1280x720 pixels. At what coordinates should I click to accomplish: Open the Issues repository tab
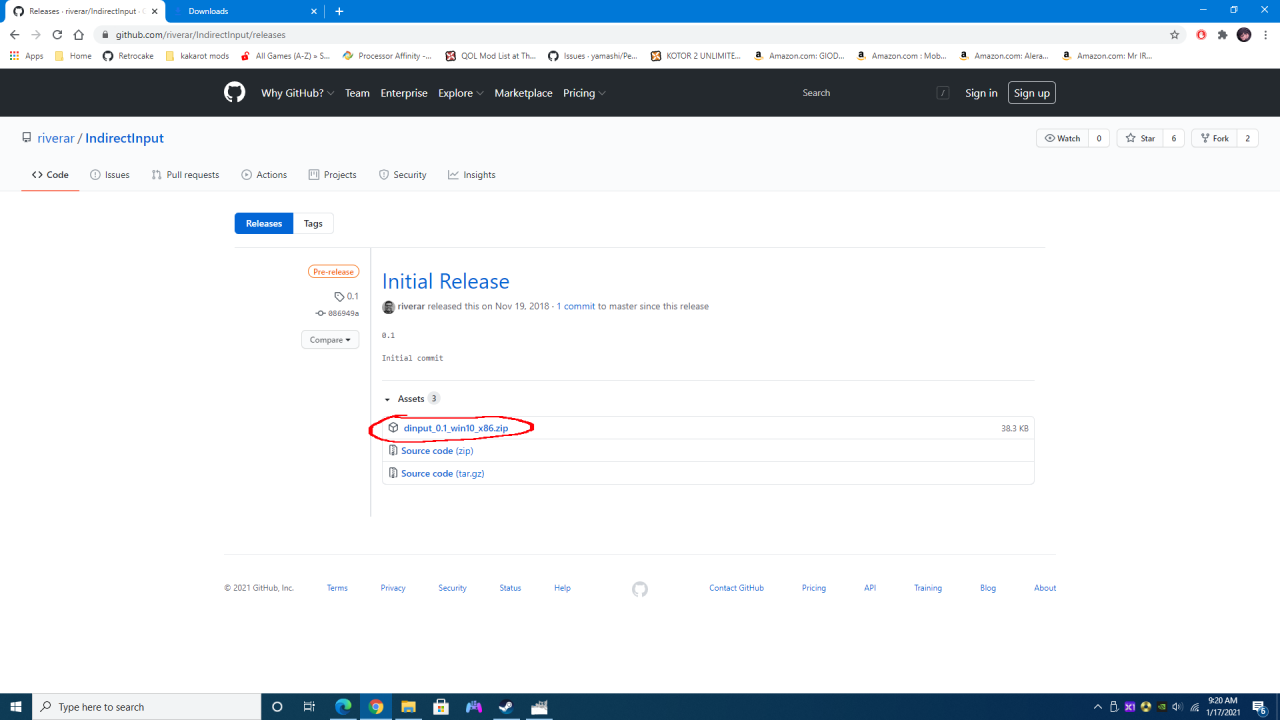click(110, 175)
